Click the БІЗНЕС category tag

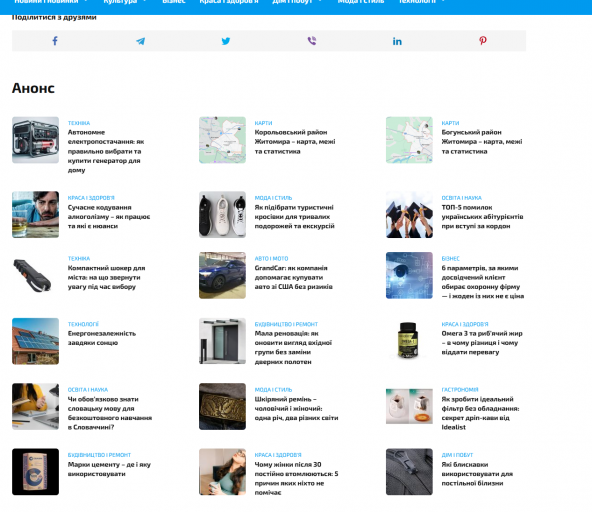450,259
